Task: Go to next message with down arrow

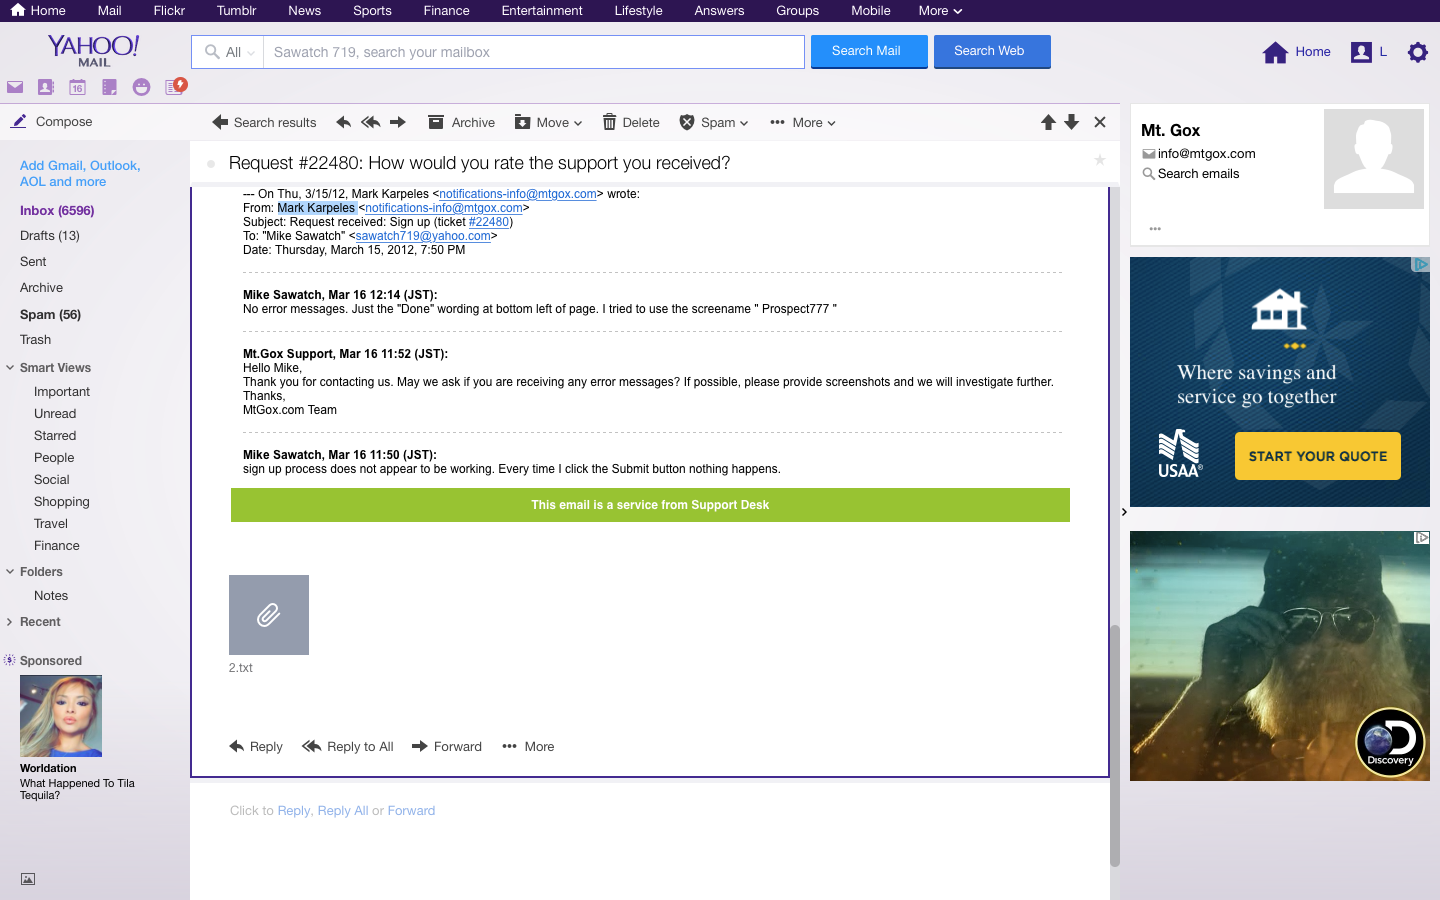Action: point(1072,122)
